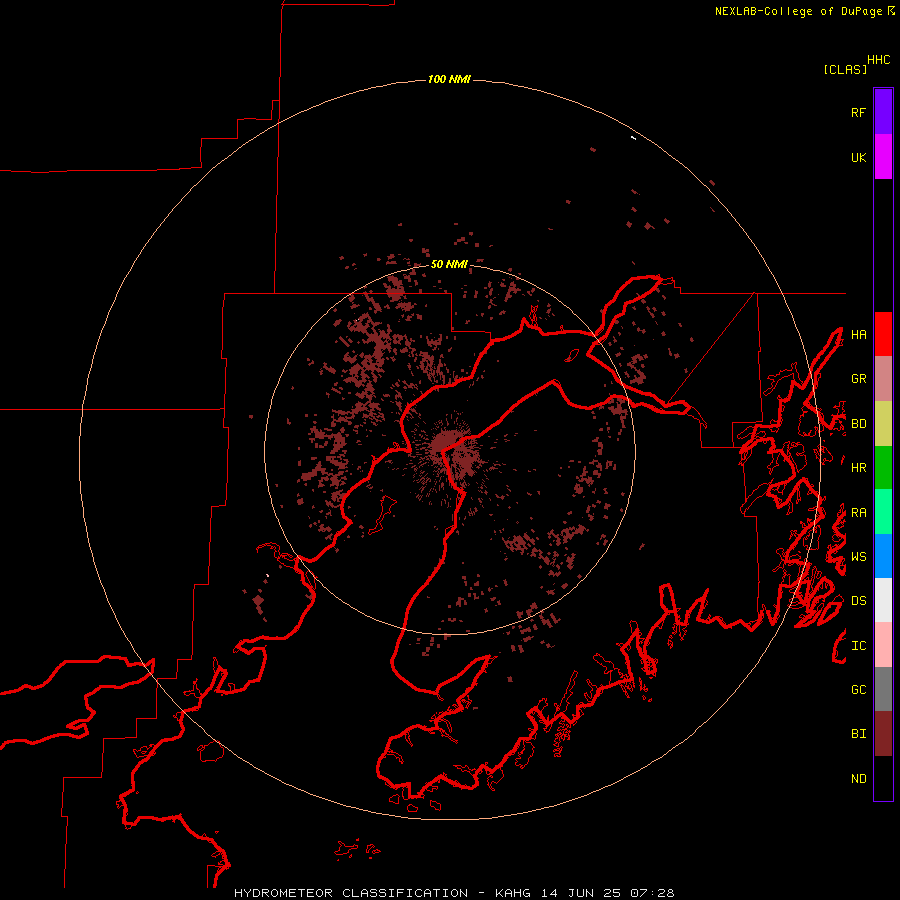Click the DS legend label
The width and height of the screenshot is (900, 900).
pos(858,601)
